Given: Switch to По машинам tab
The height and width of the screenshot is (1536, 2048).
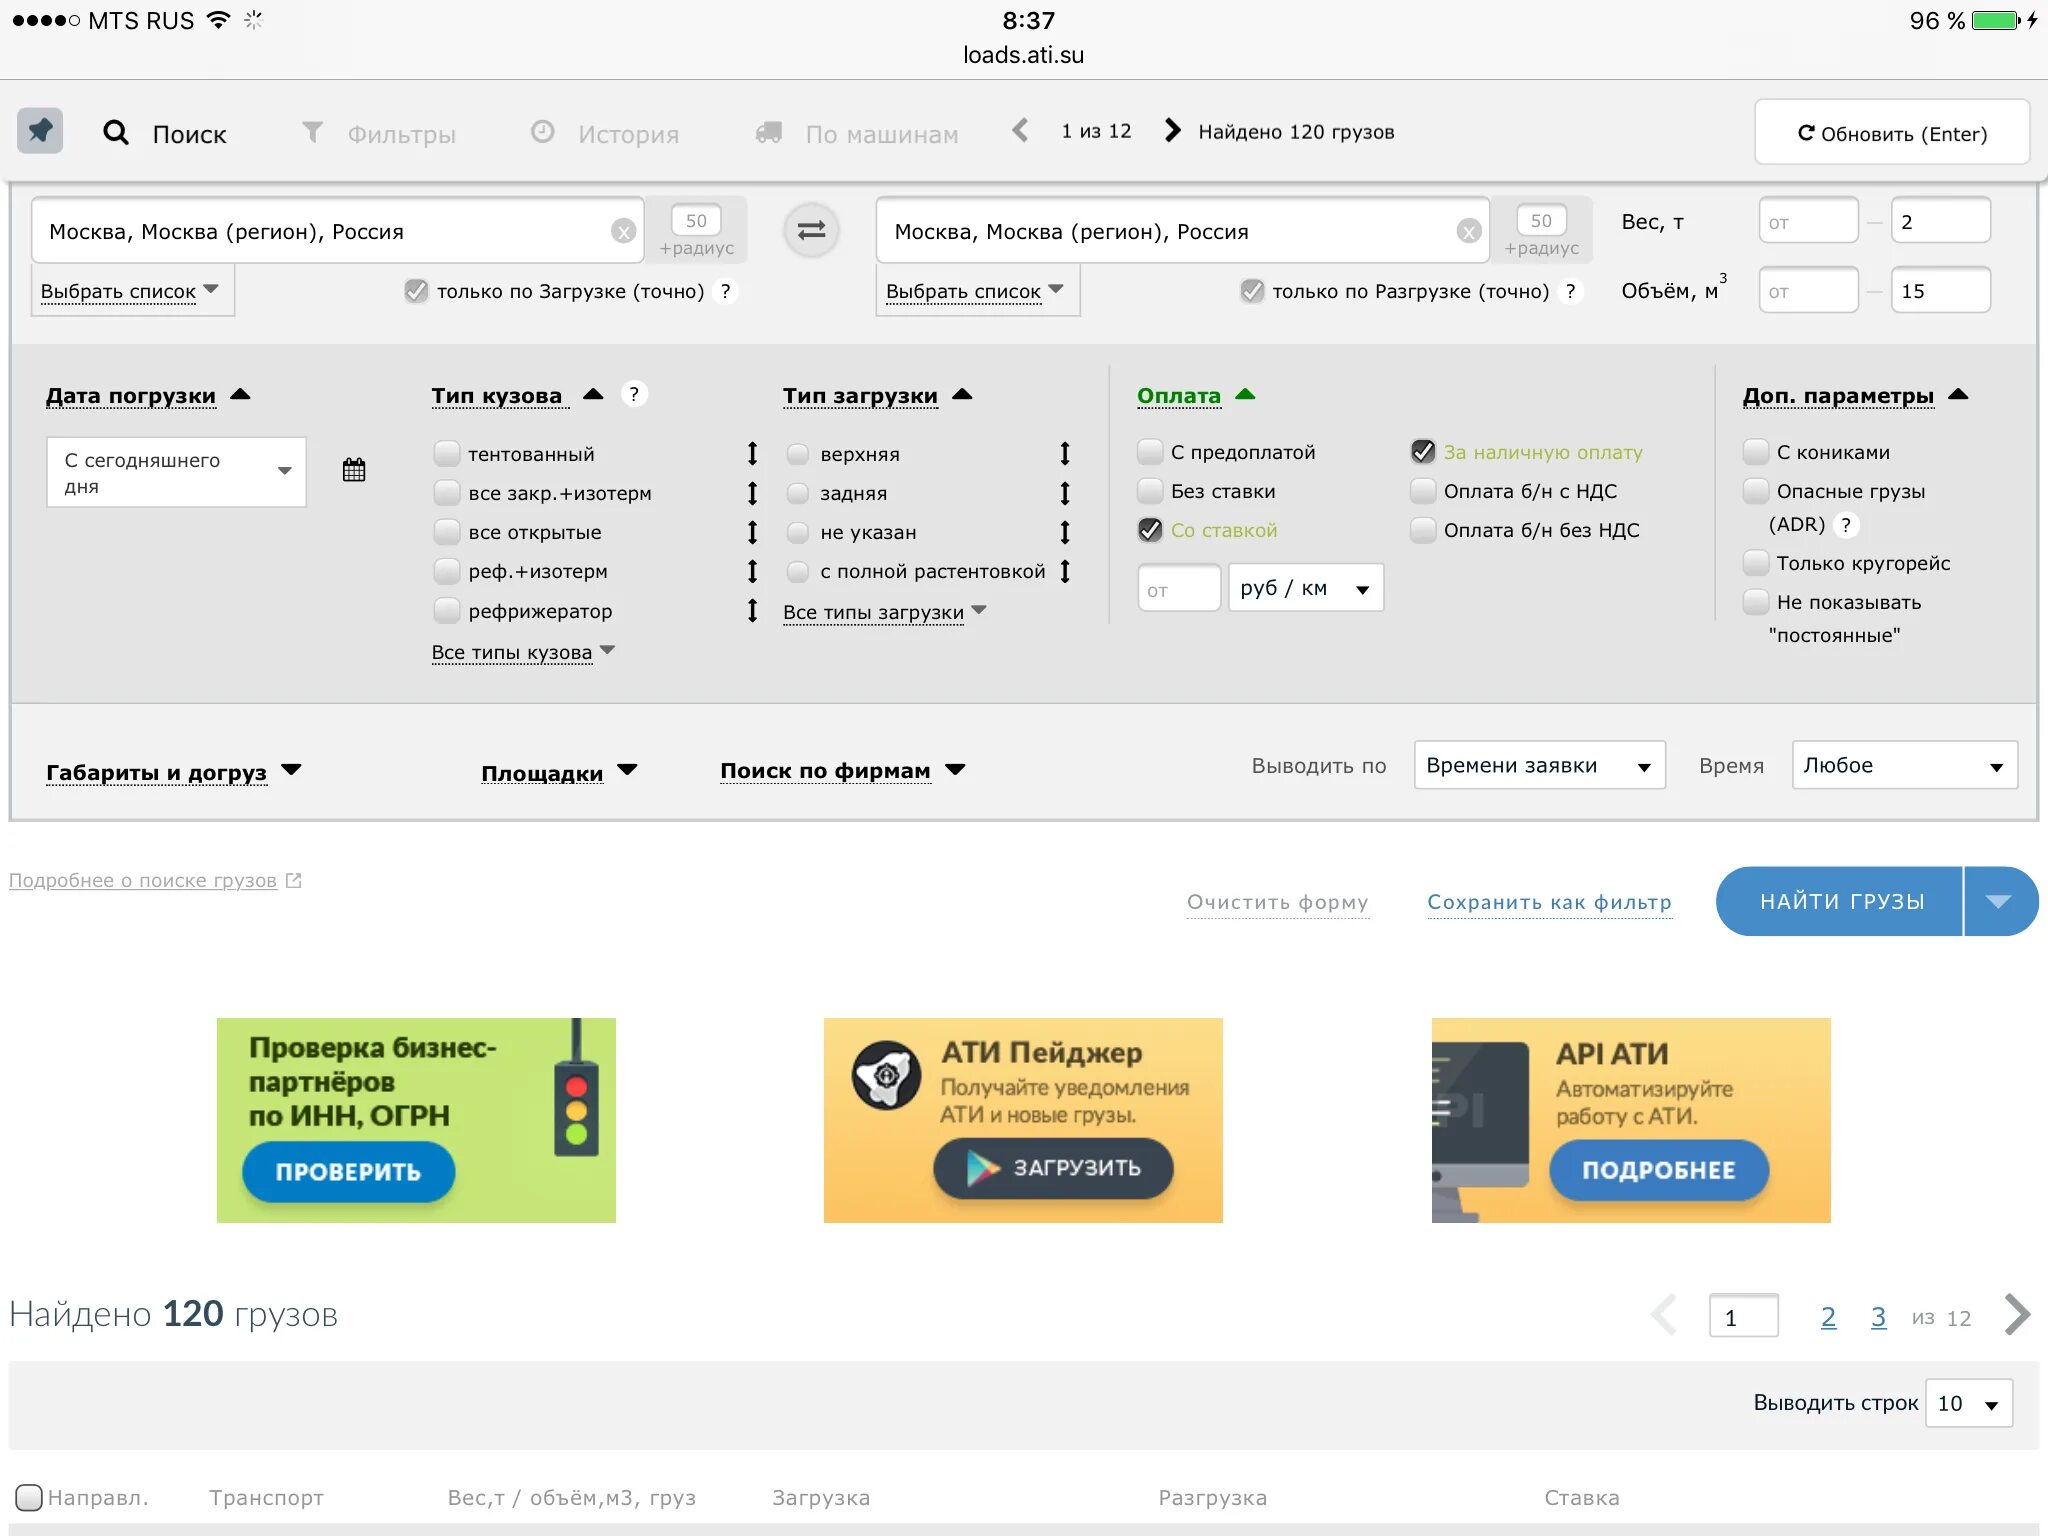Looking at the screenshot, I should (857, 133).
